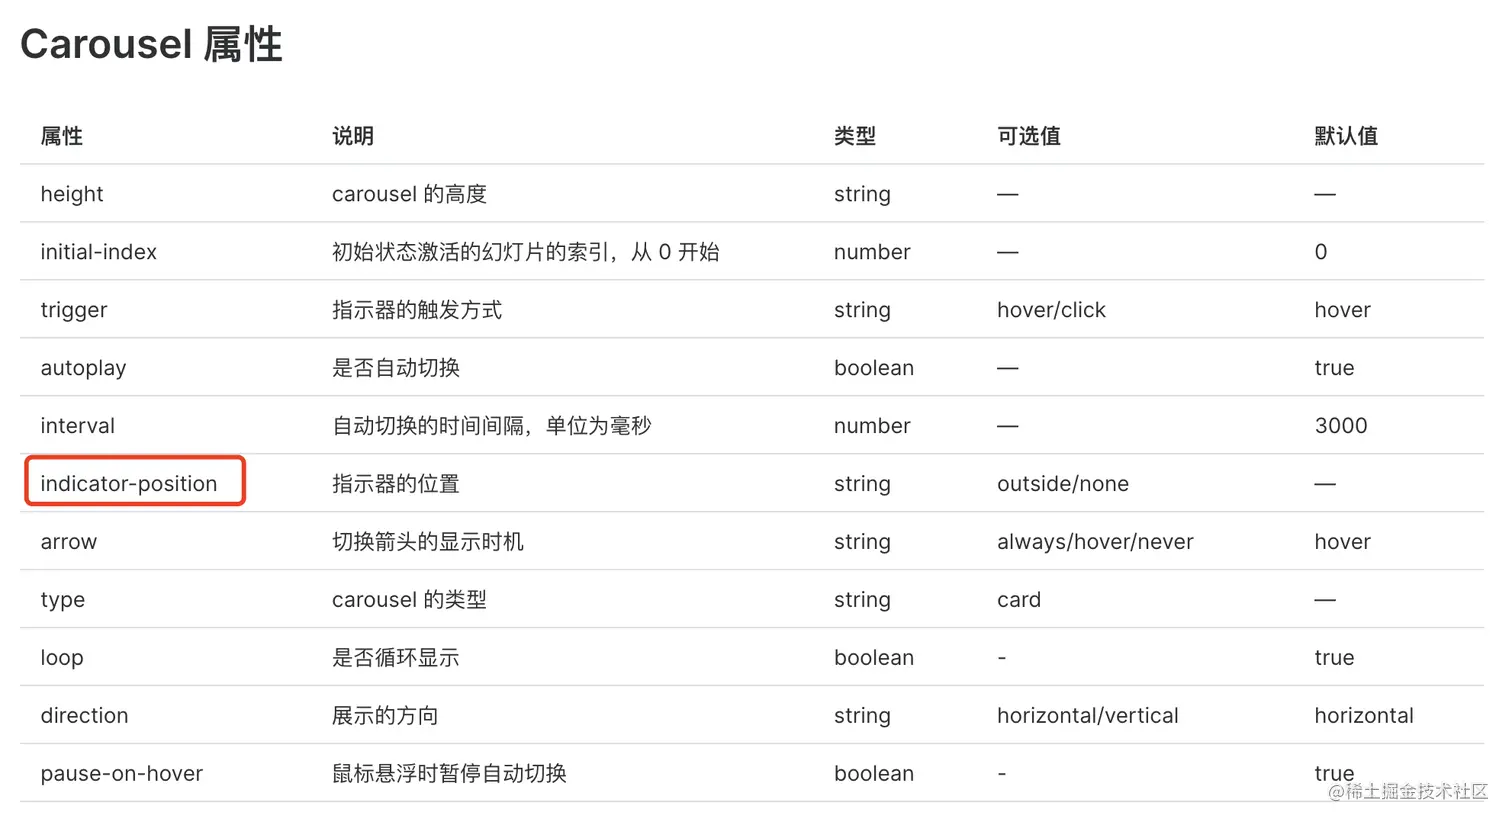Select the 'autoplay' attribute cell

coord(84,368)
